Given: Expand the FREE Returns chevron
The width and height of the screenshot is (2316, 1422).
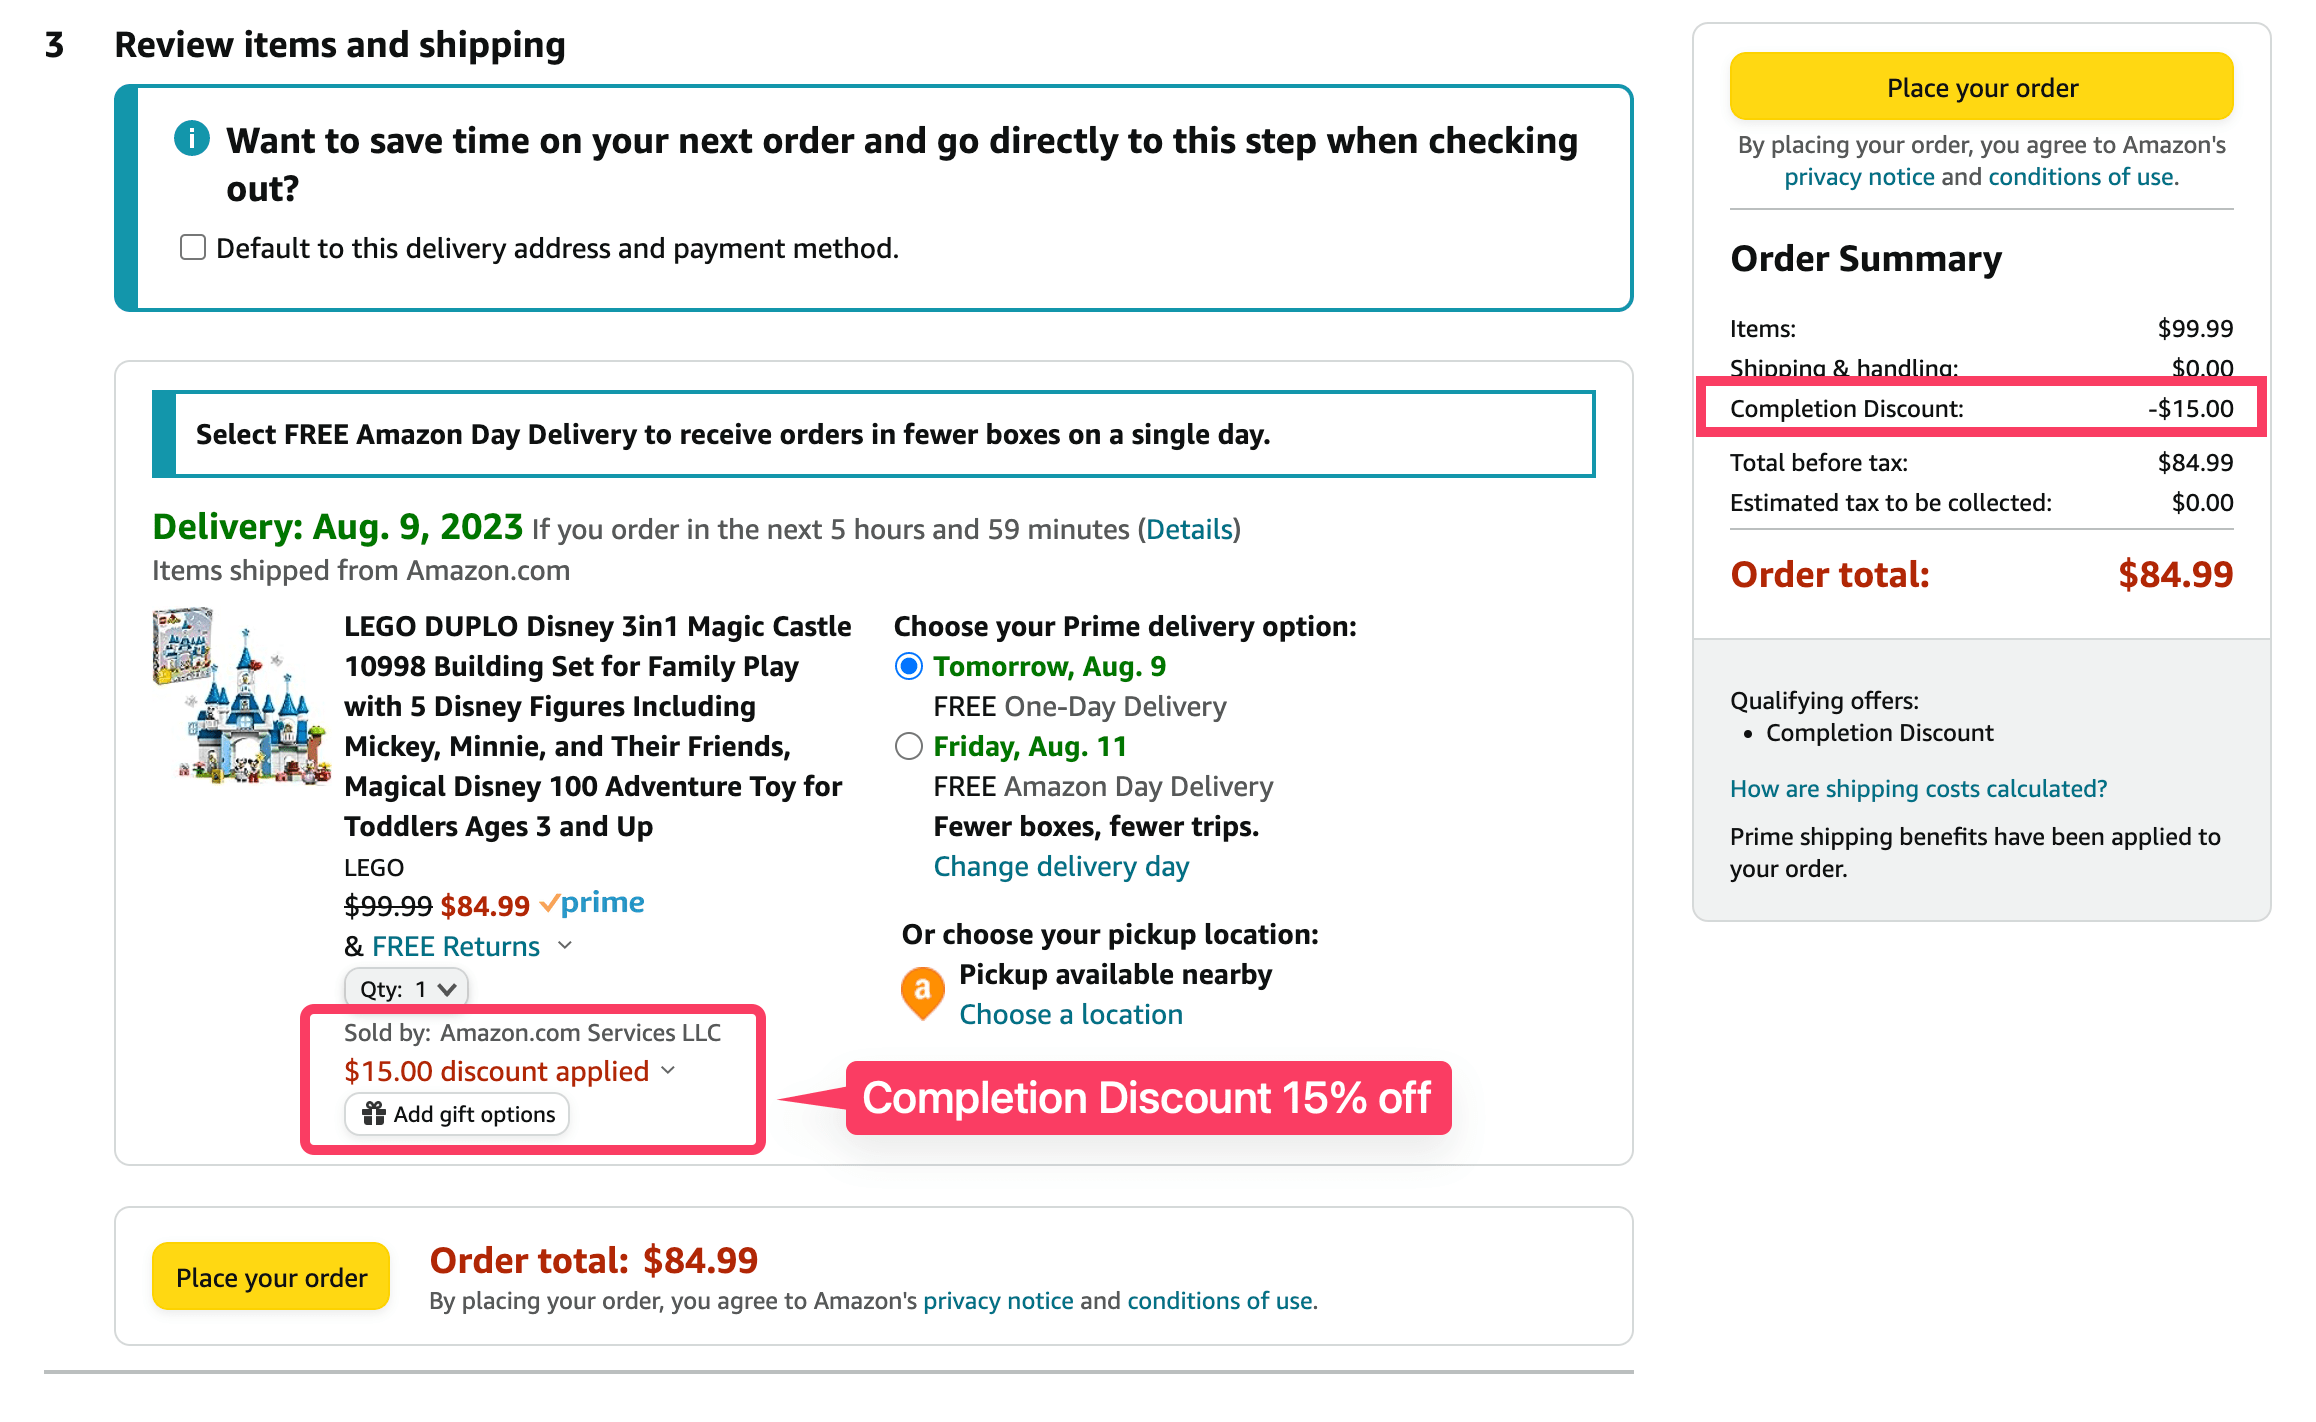Looking at the screenshot, I should 565,945.
